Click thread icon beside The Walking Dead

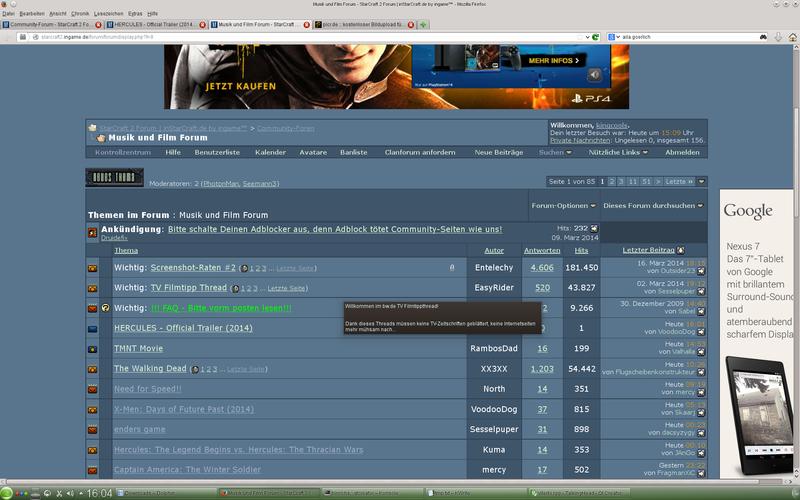(92, 369)
